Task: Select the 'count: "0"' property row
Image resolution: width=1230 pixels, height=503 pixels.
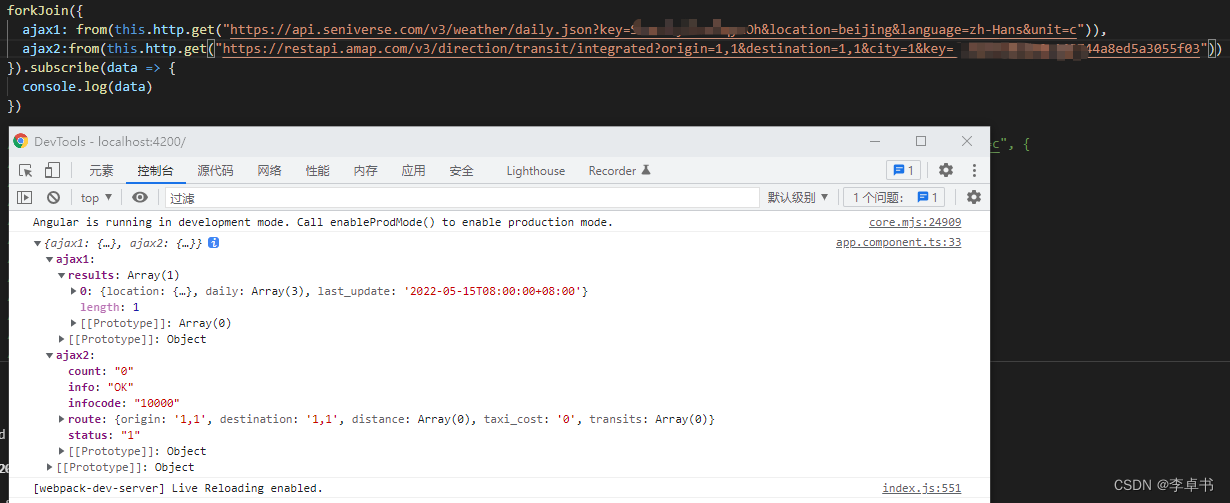Action: click(x=101, y=371)
